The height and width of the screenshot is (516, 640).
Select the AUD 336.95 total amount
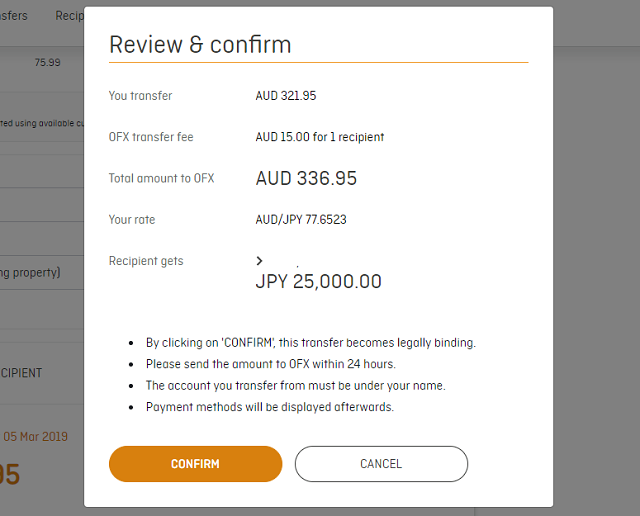pos(306,179)
